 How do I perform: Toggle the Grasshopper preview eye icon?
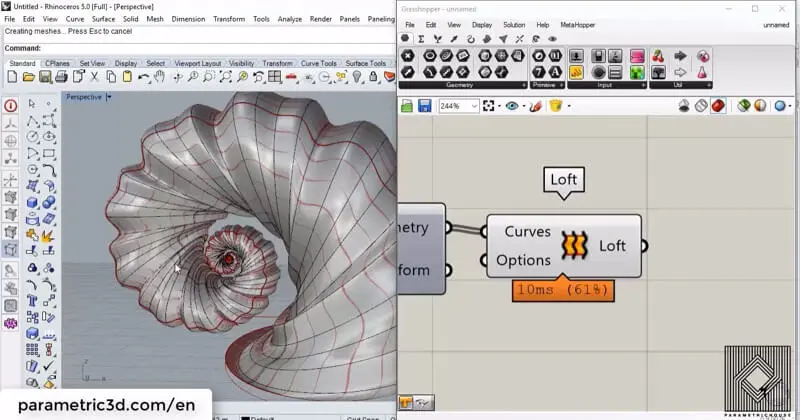pyautogui.click(x=512, y=105)
